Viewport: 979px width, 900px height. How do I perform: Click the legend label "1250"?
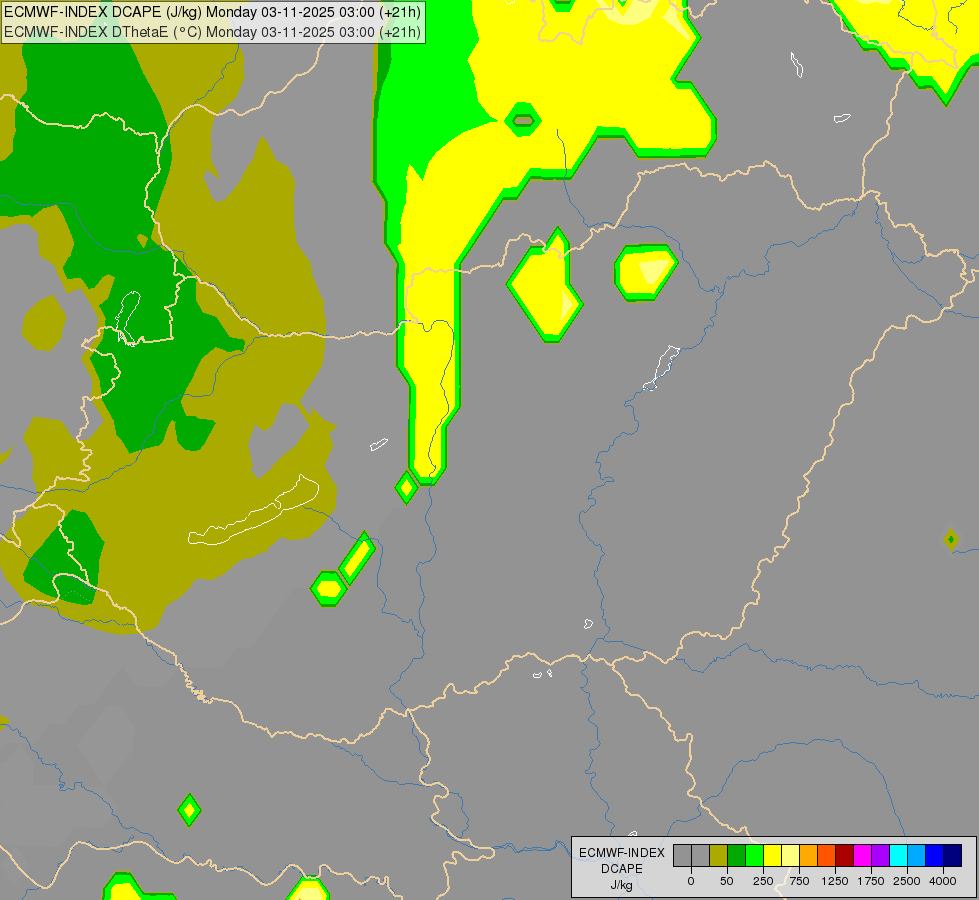tap(835, 881)
